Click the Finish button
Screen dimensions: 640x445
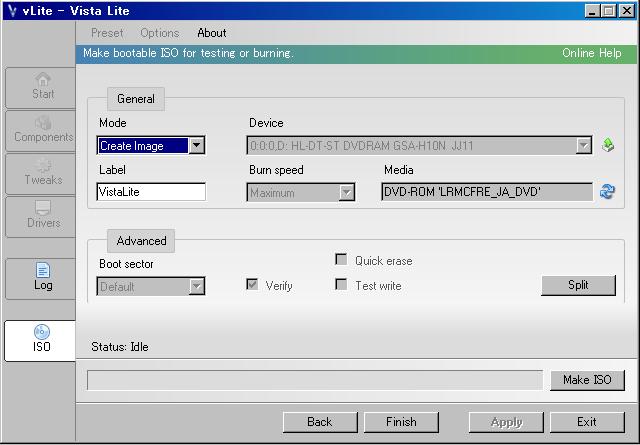(x=401, y=422)
